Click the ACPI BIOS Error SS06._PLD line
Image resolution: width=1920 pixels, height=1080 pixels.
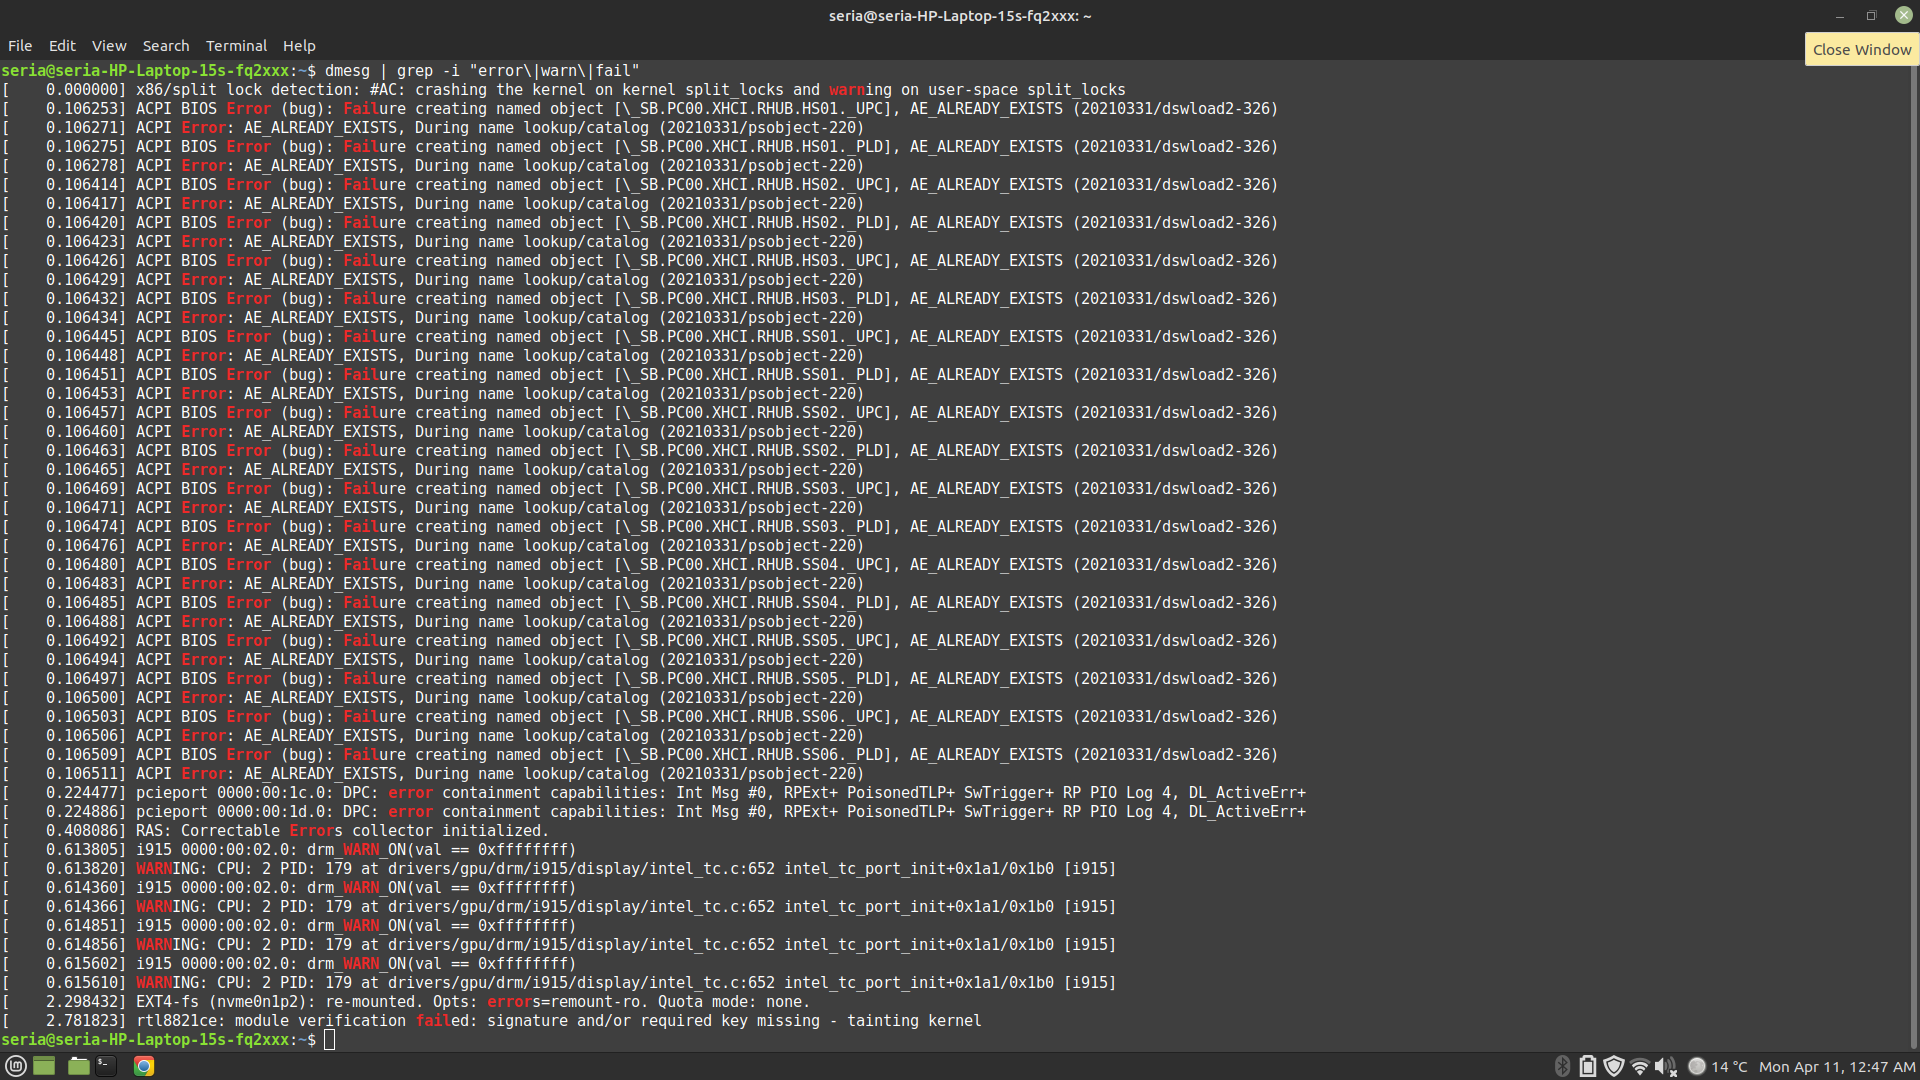click(x=640, y=755)
